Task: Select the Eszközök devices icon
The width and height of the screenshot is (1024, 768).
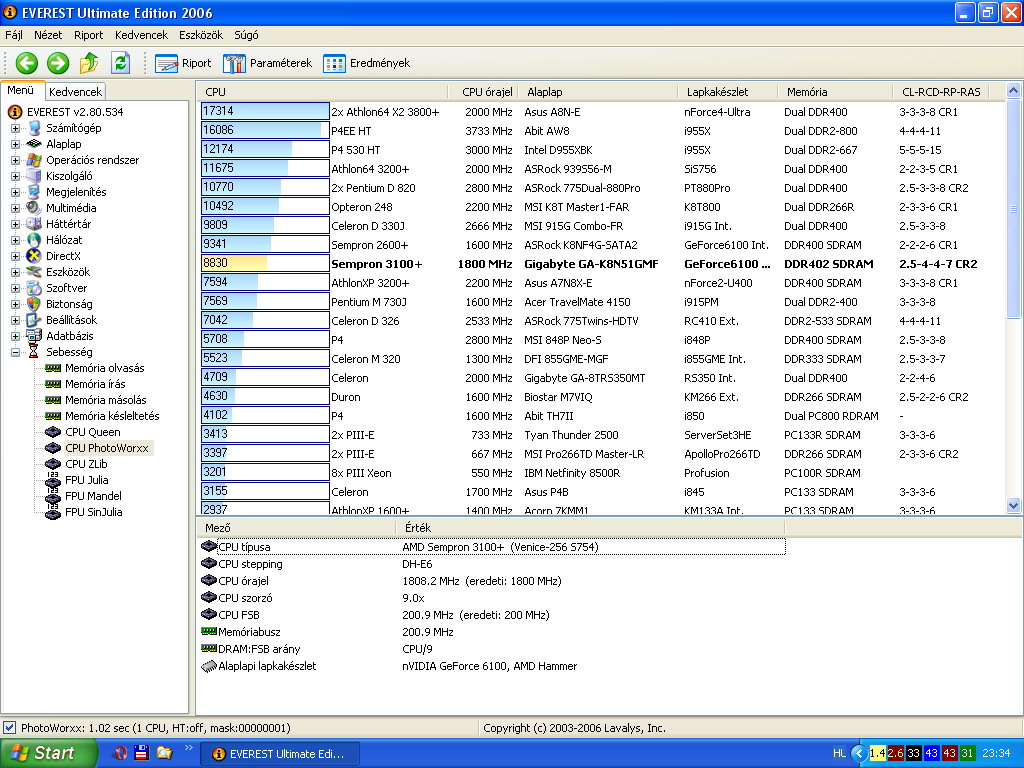Action: (34, 272)
